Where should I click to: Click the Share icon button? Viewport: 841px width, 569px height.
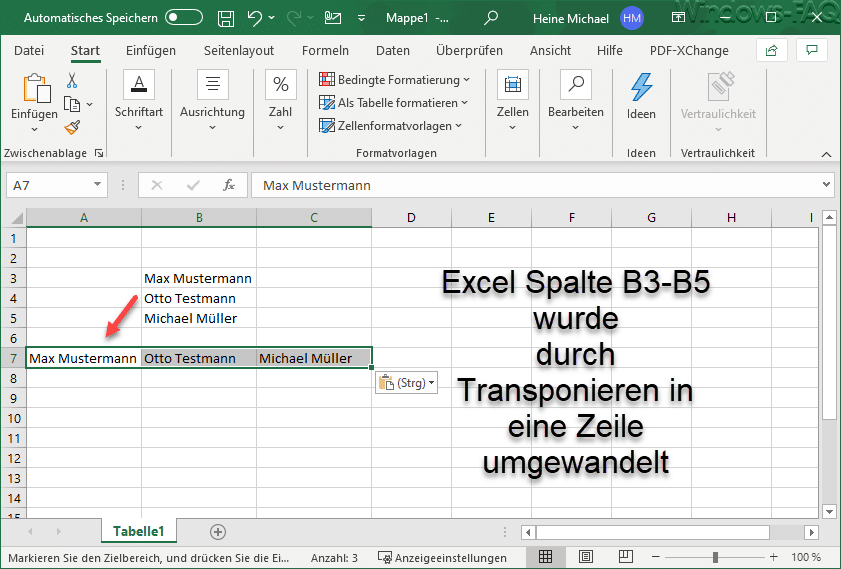(x=772, y=50)
